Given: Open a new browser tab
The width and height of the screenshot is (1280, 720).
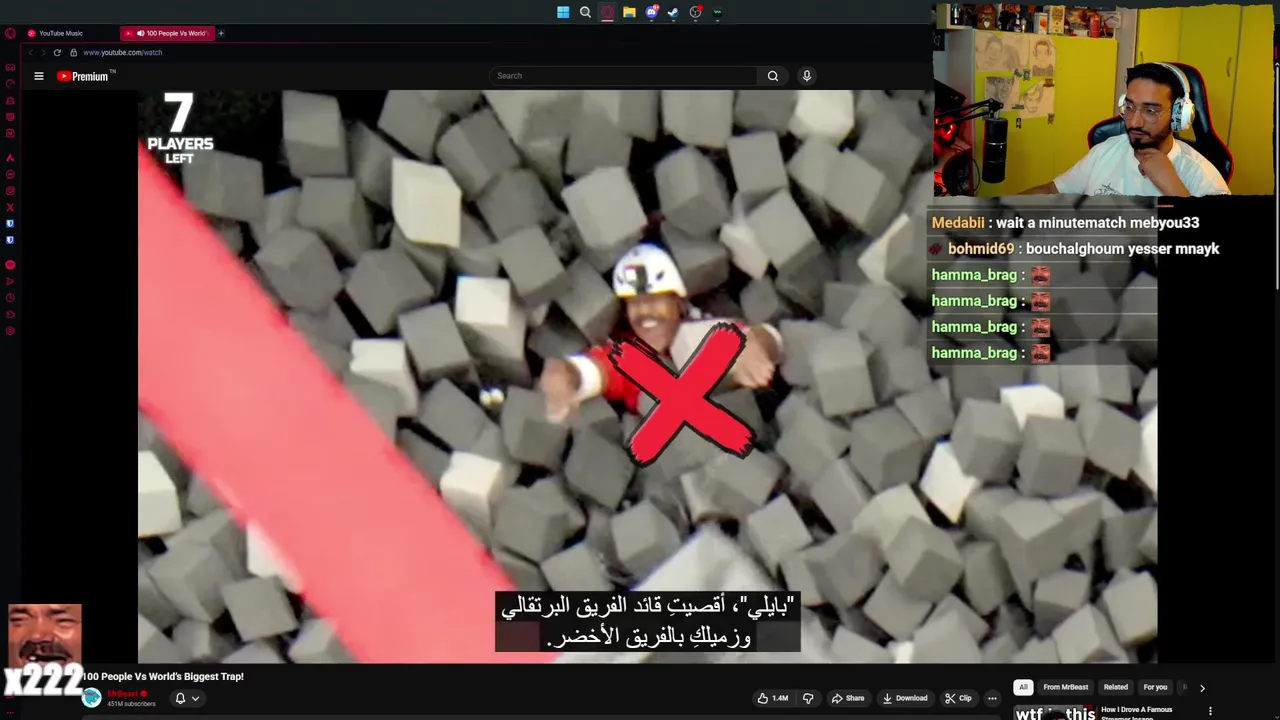Looking at the screenshot, I should click(x=221, y=33).
